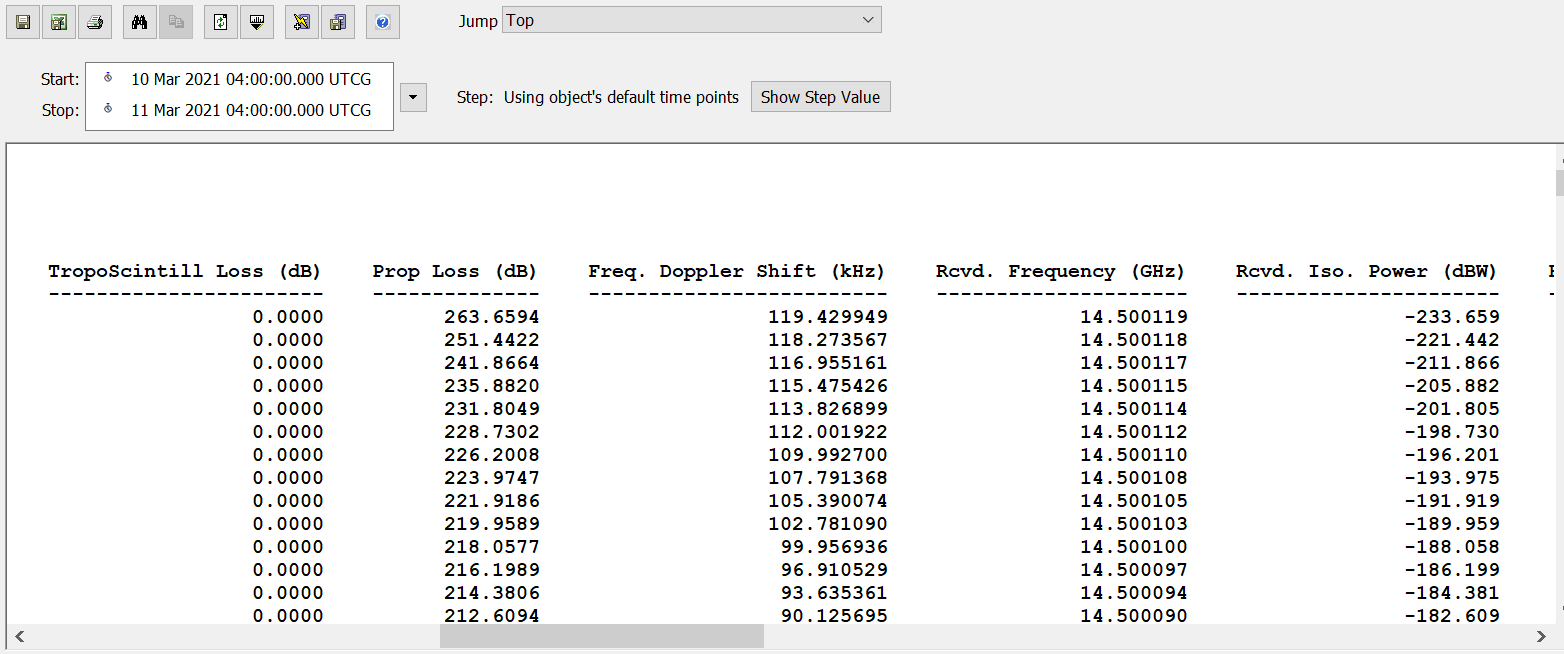Click the horizontal scrollbar left arrow
The height and width of the screenshot is (654, 1564).
point(18,636)
